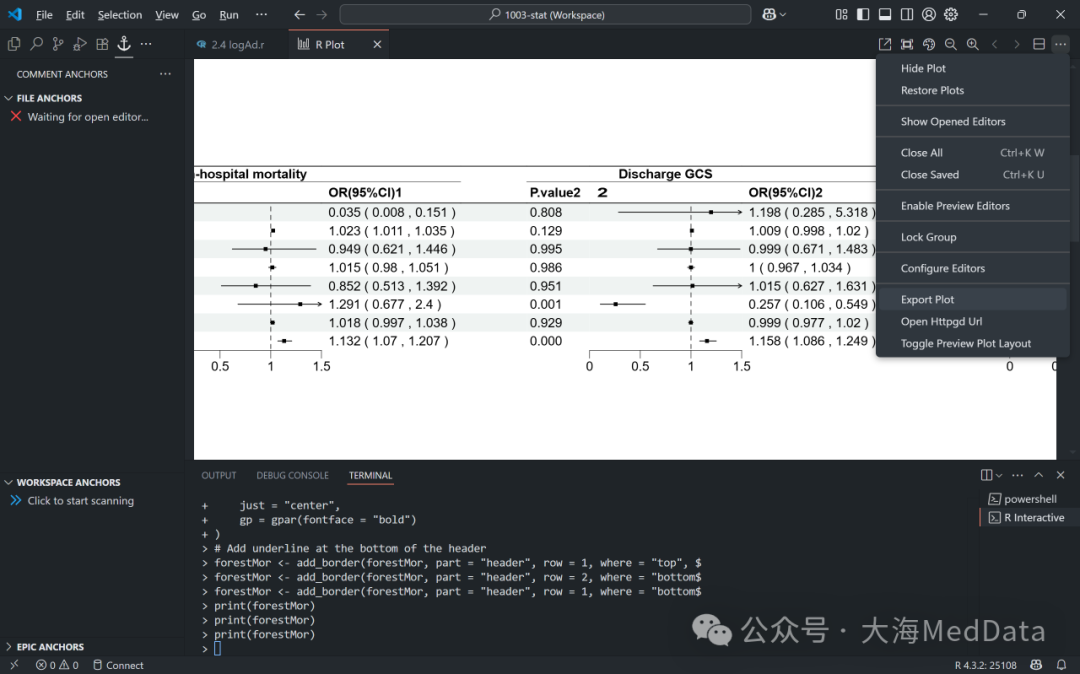Screen dimensions: 1080x674
Task: Show additional views ellipsis in activity bar
Action: 146,43
